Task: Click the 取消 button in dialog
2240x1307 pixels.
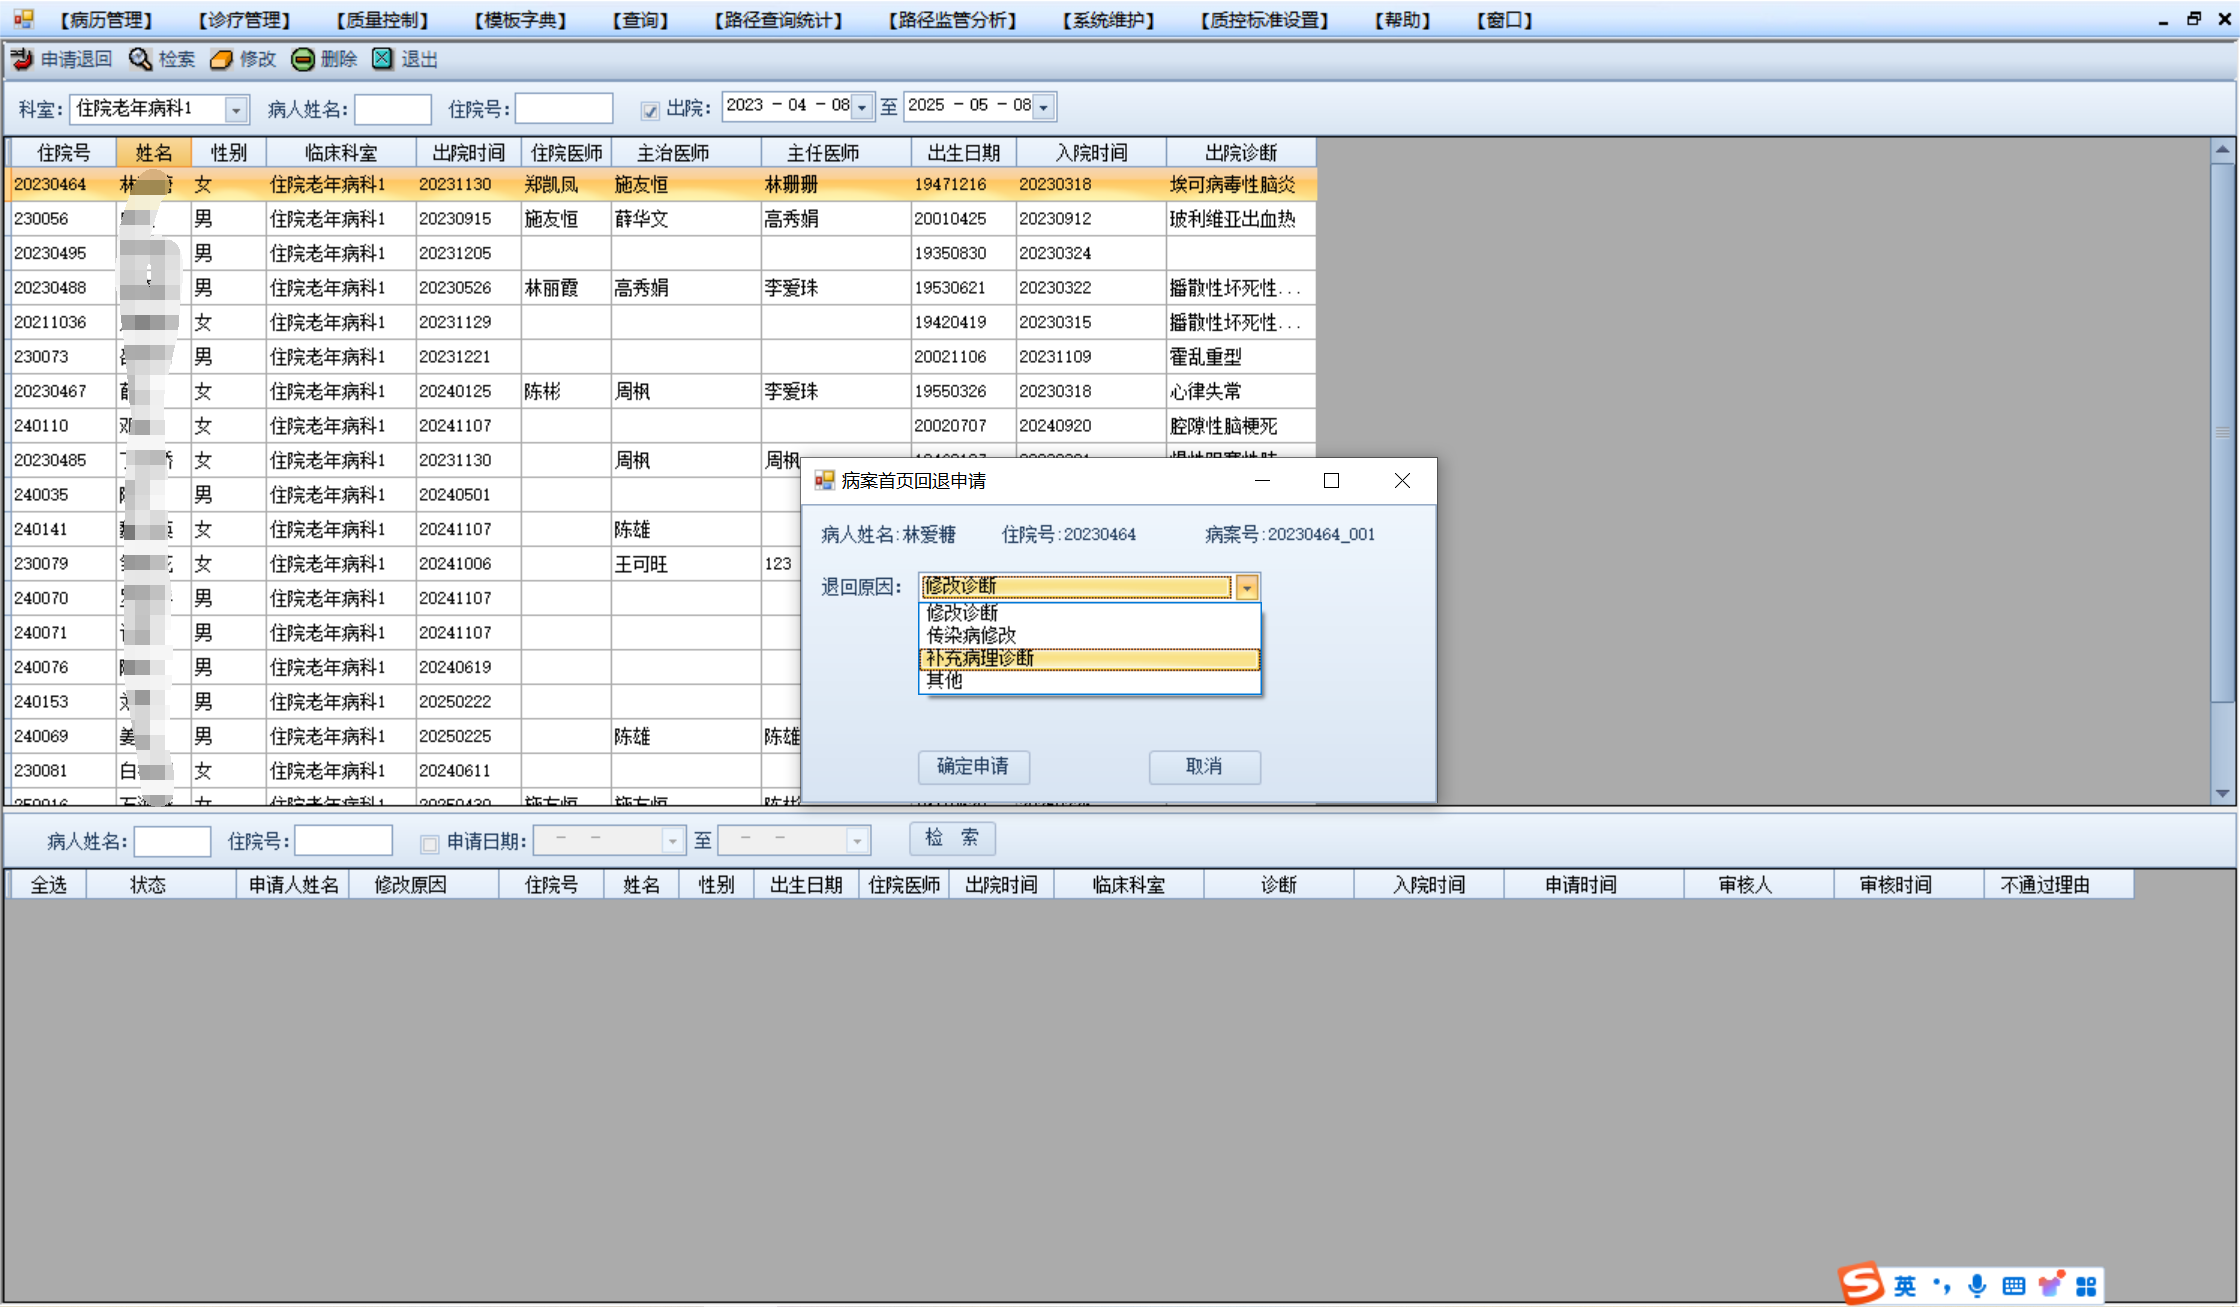Action: click(x=1204, y=766)
